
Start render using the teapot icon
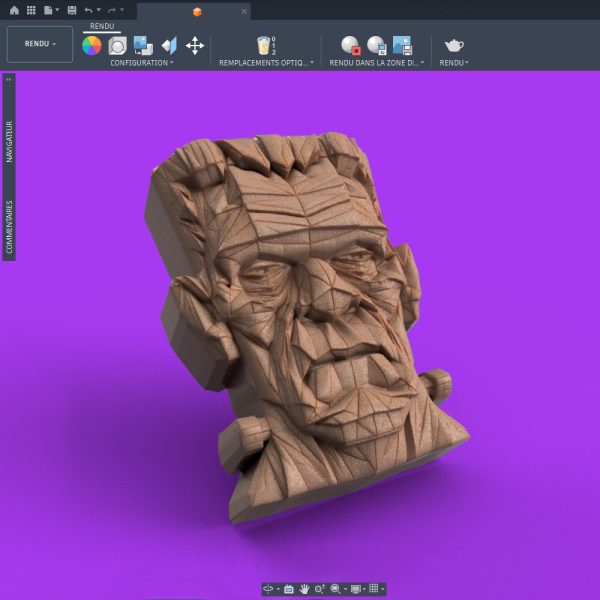[x=454, y=46]
